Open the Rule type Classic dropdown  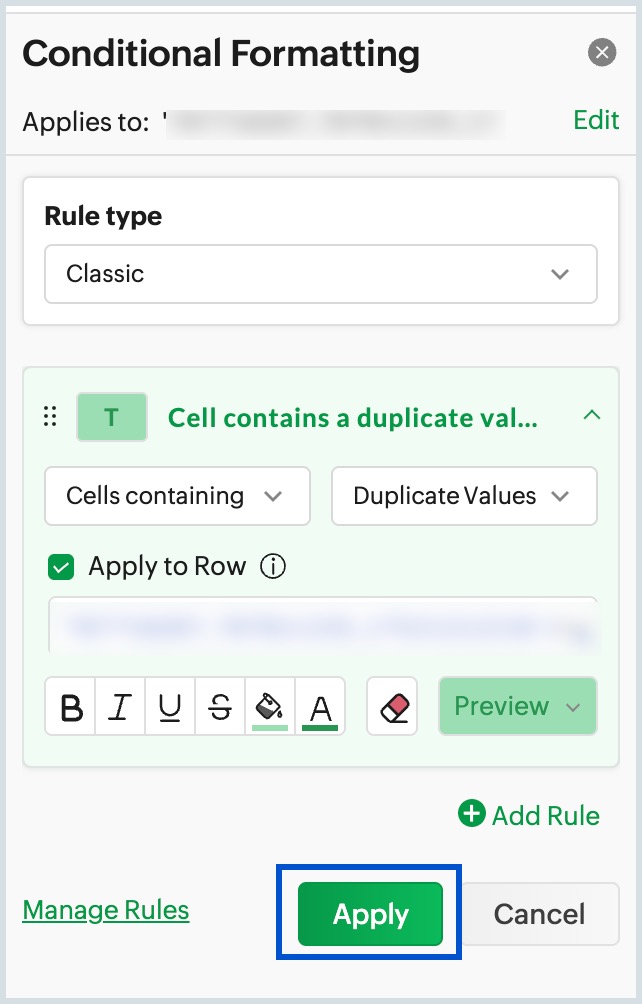coord(320,274)
